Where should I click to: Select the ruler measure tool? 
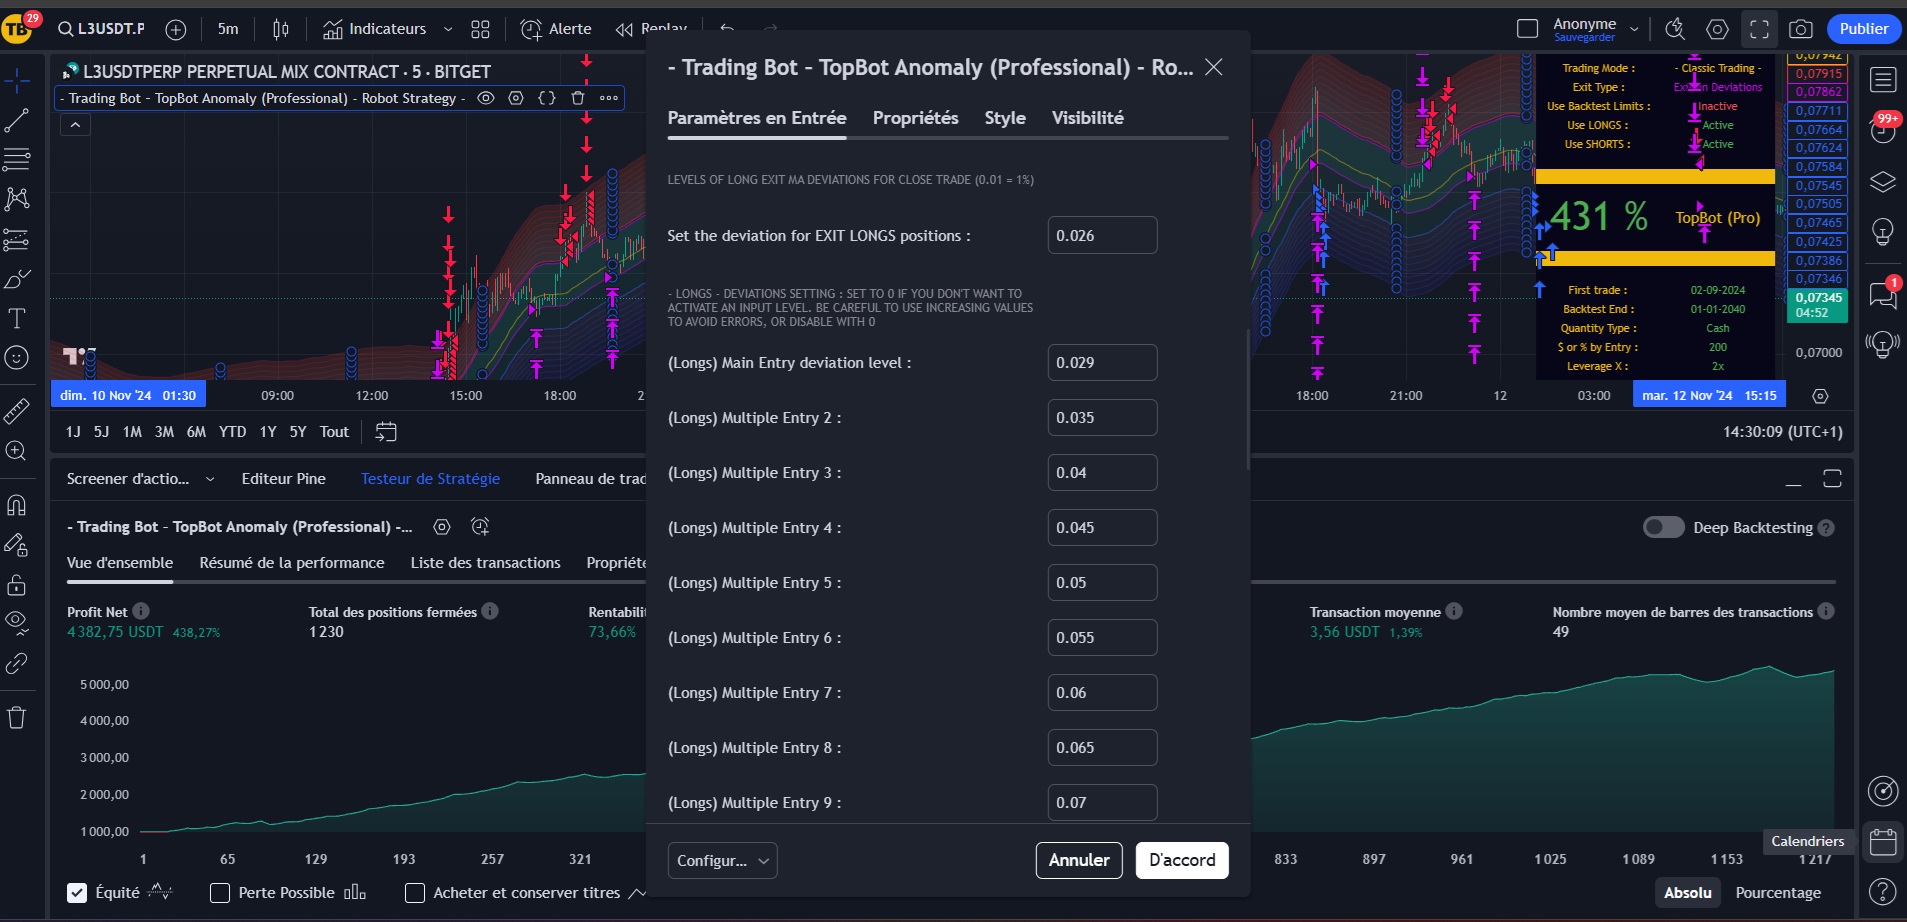(17, 411)
